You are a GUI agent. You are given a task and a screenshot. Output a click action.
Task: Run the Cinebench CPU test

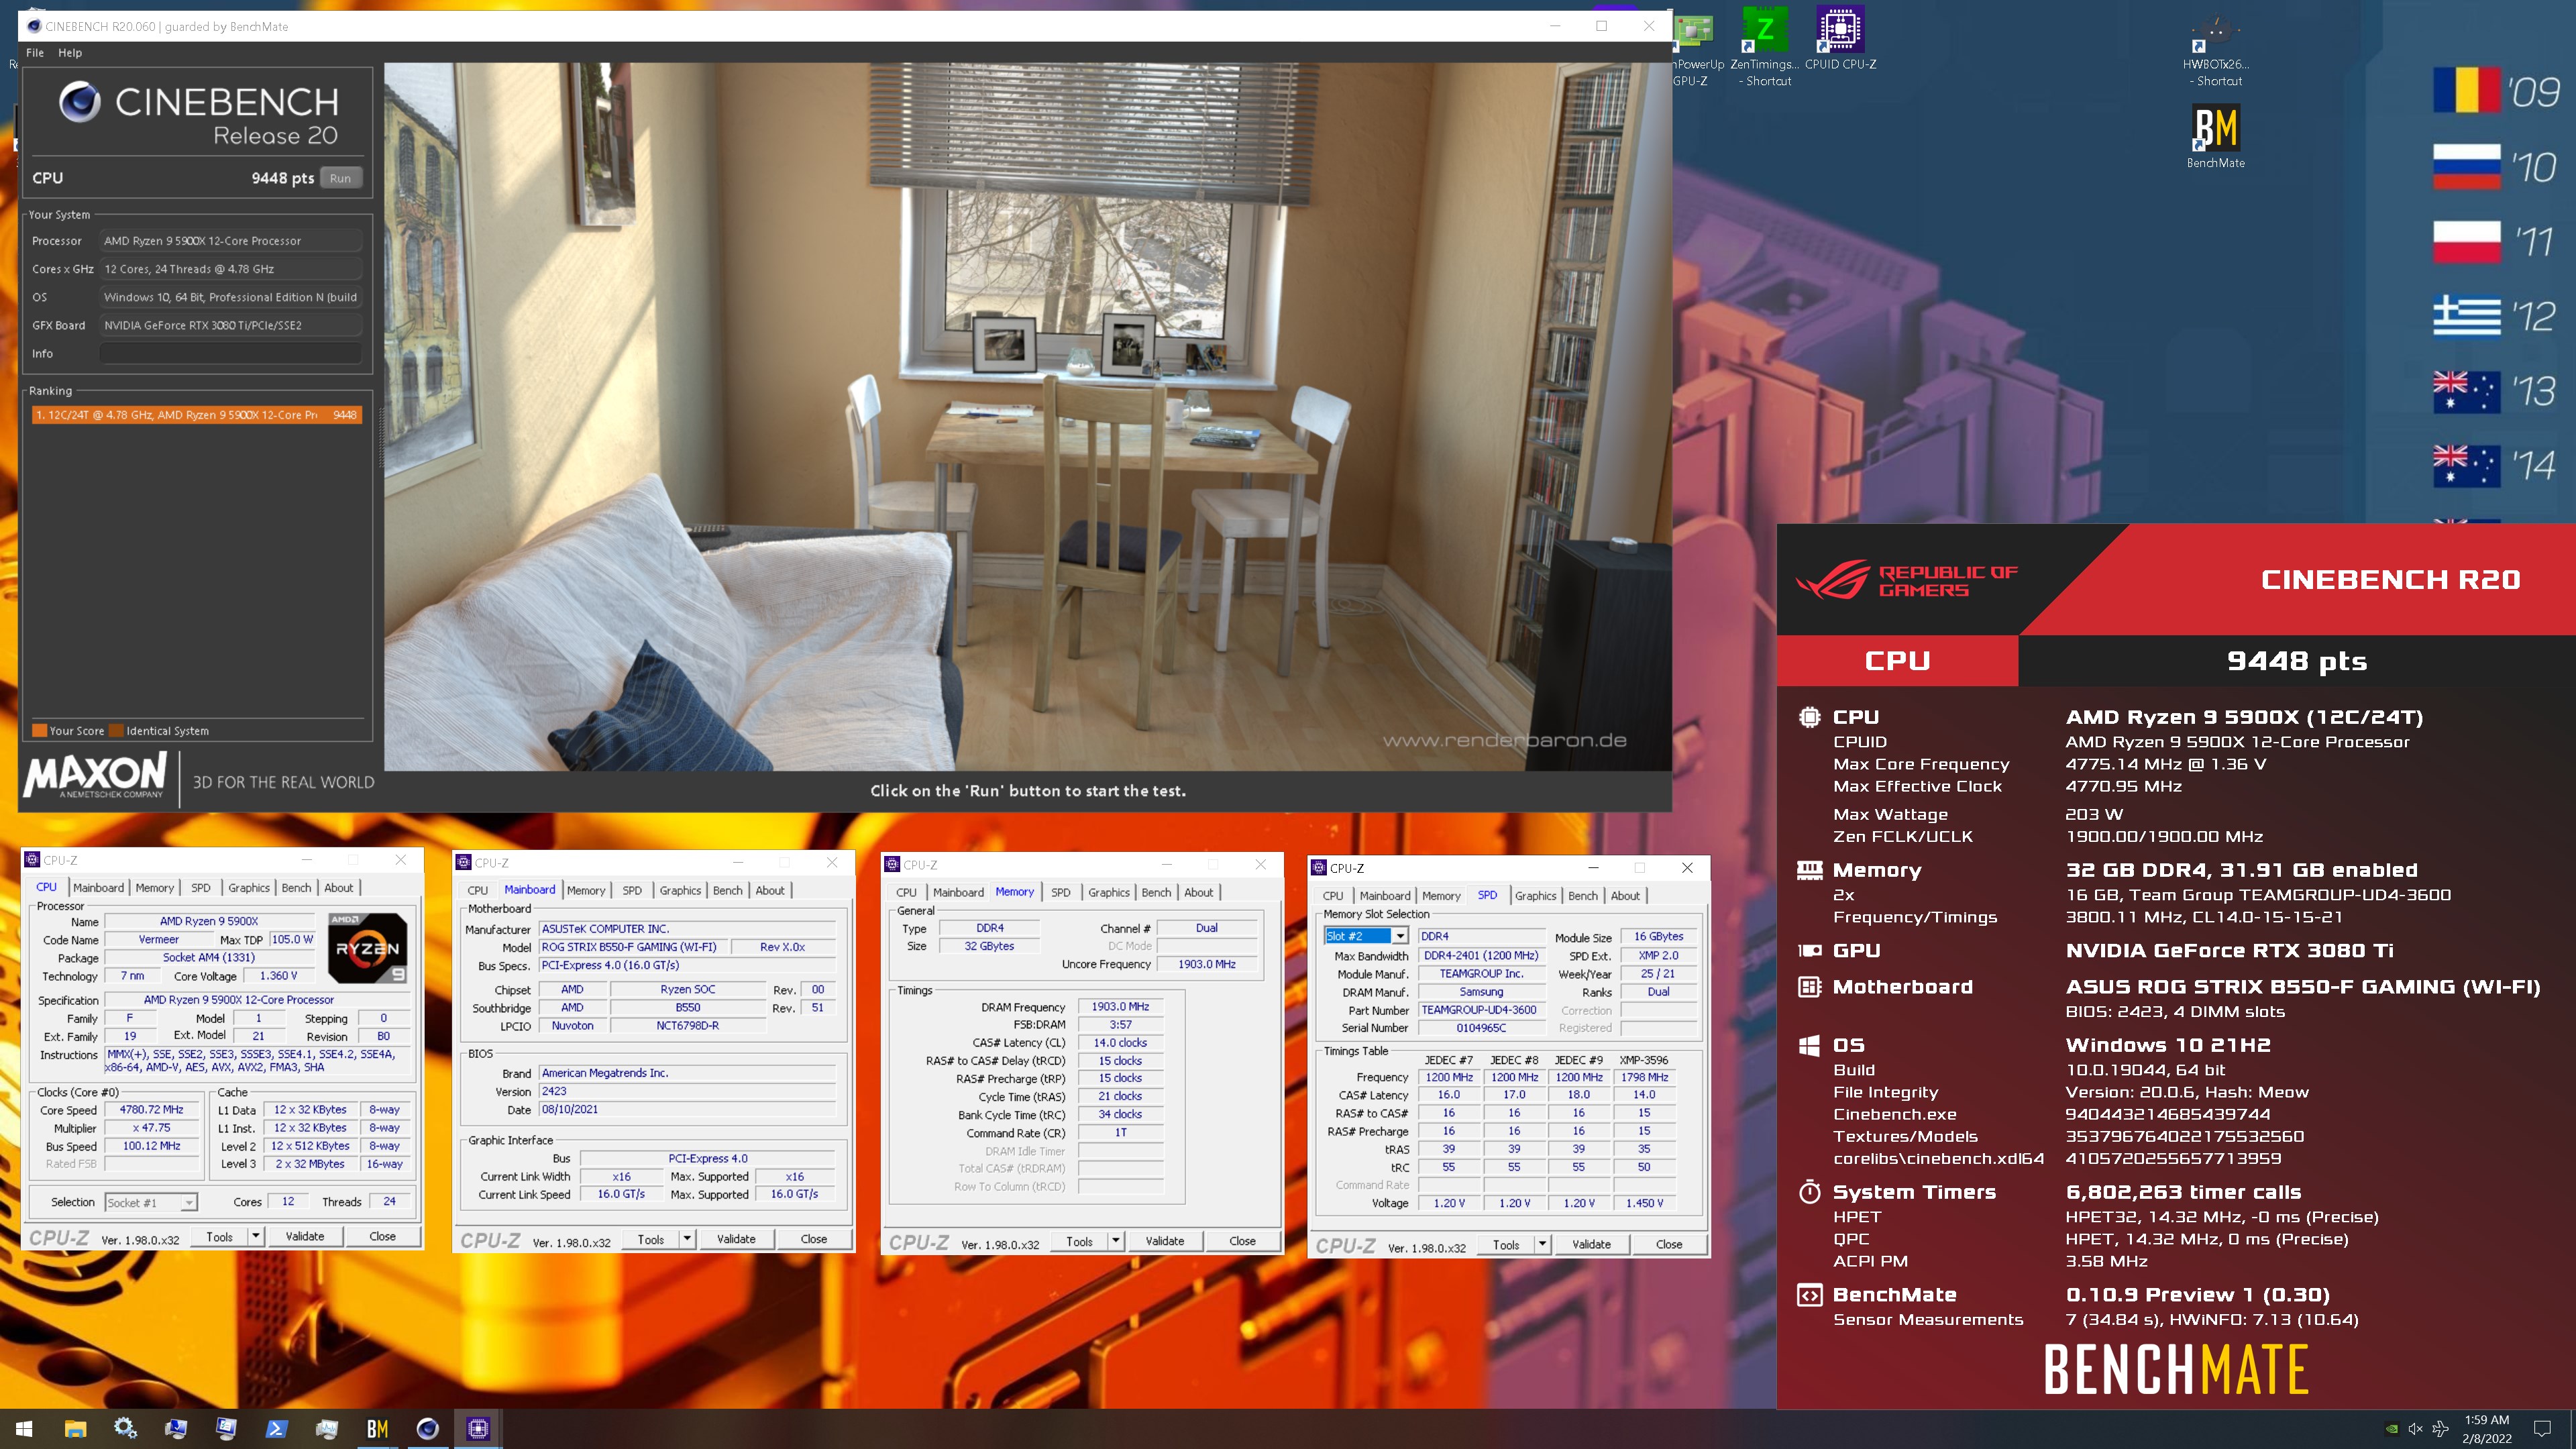[x=341, y=178]
